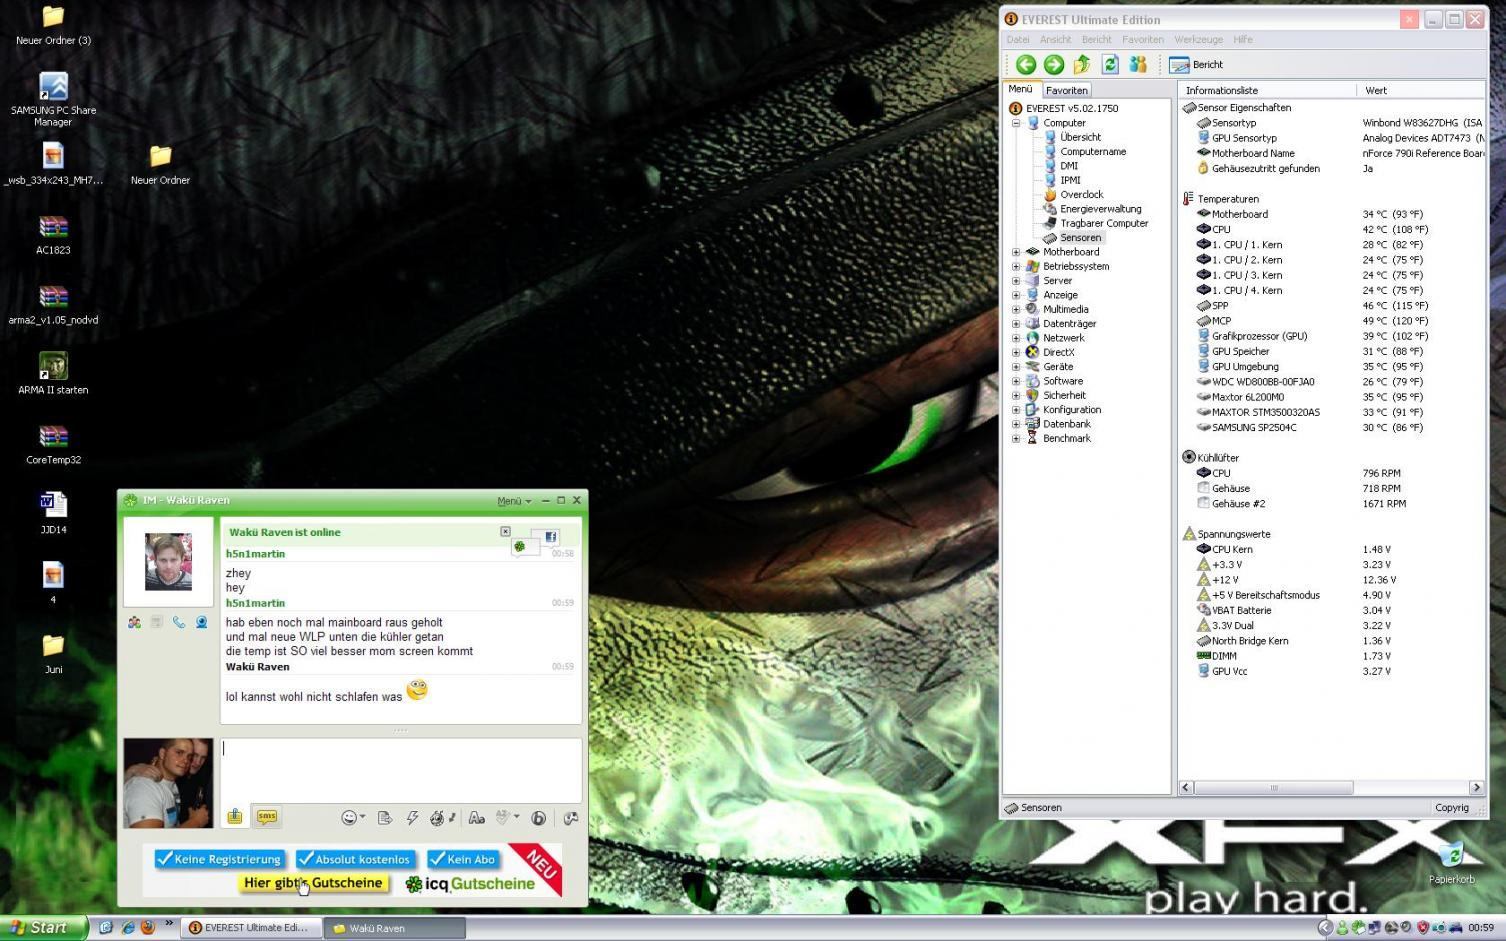
Task: Click the phone call icon below contact avatar
Action: (178, 622)
